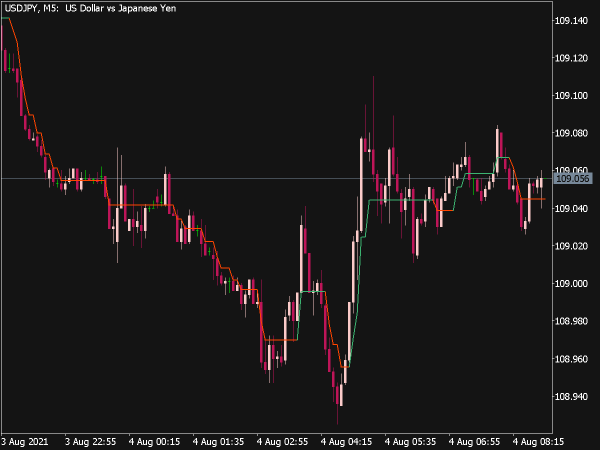
Task: Click the 109.040 price axis label
Action: click(x=571, y=209)
